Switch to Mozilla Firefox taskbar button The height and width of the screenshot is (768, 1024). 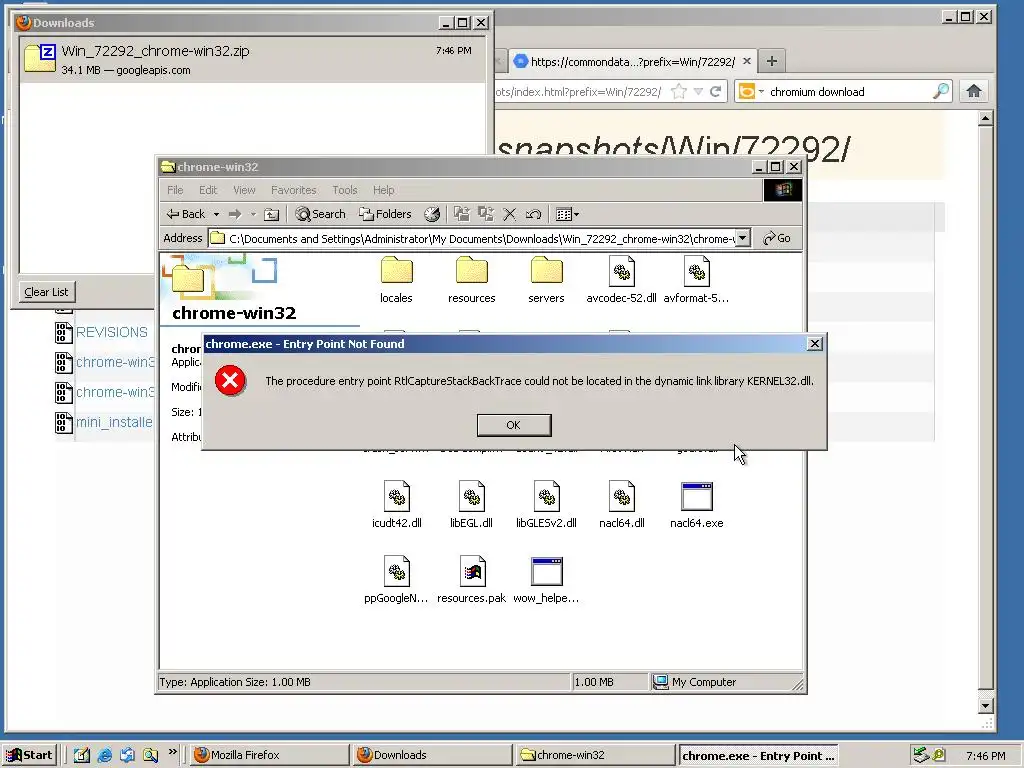coord(270,755)
